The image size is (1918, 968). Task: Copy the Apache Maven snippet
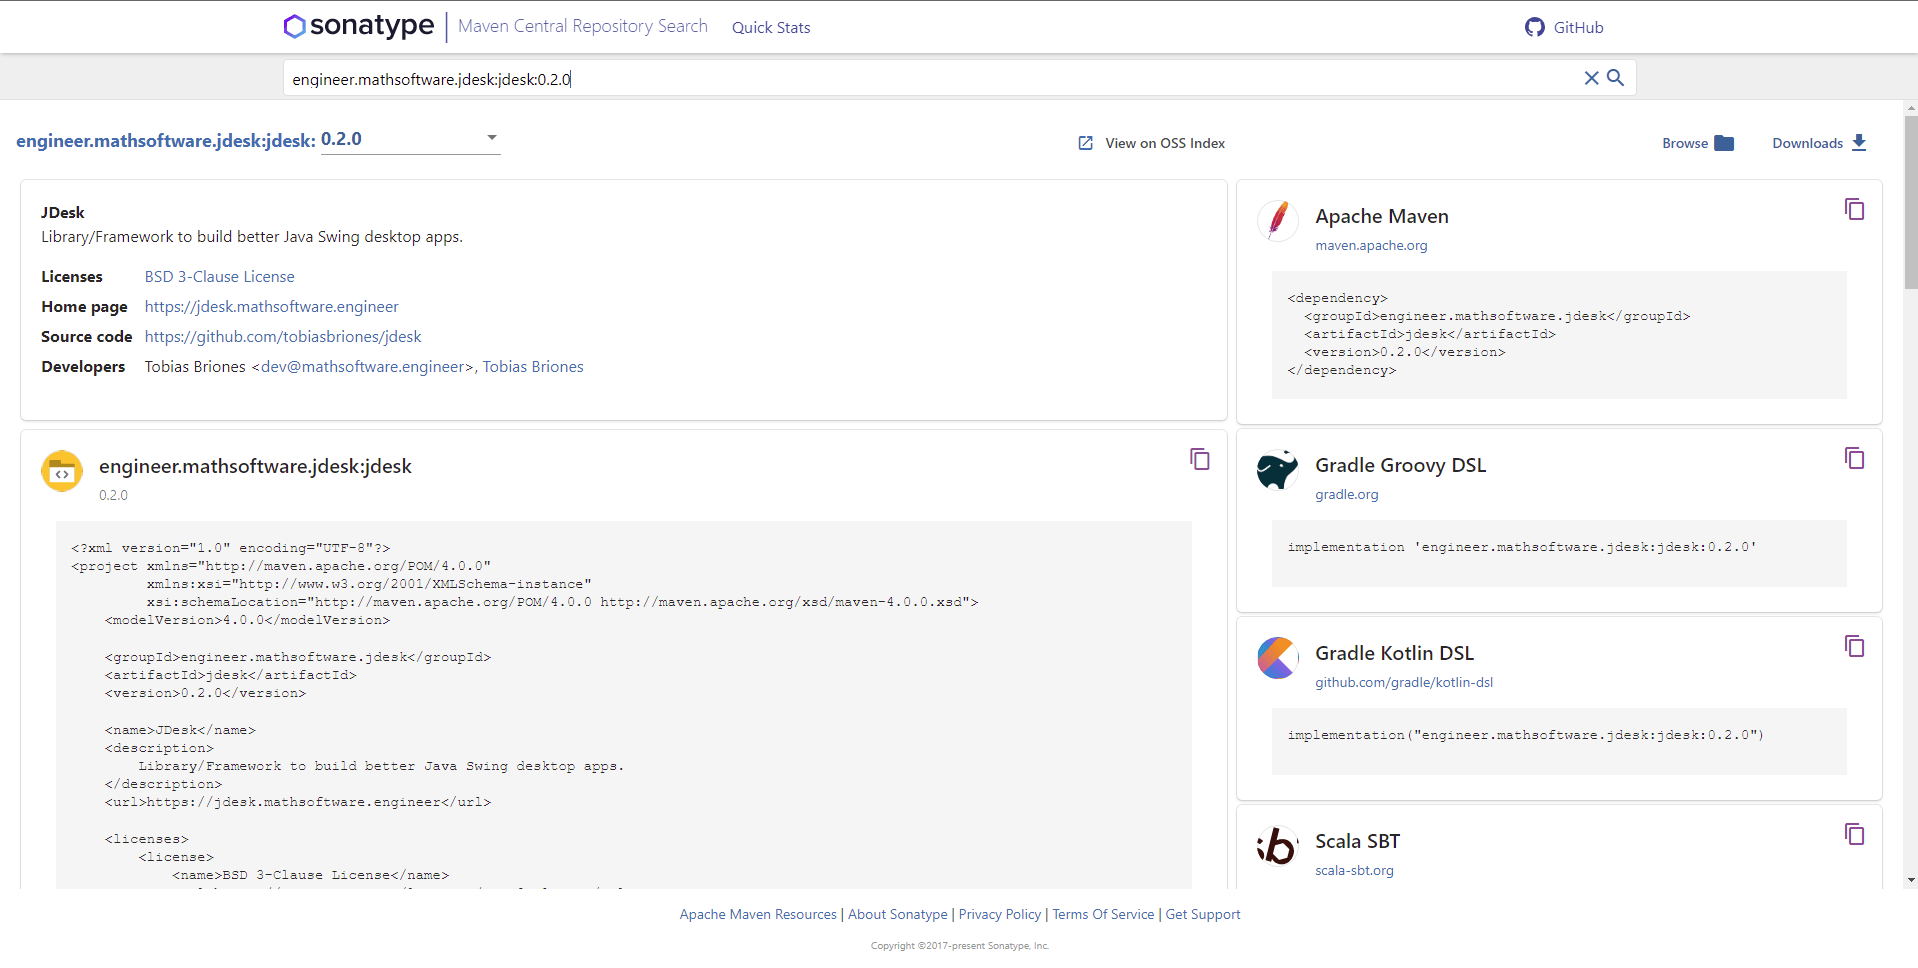[x=1854, y=209]
